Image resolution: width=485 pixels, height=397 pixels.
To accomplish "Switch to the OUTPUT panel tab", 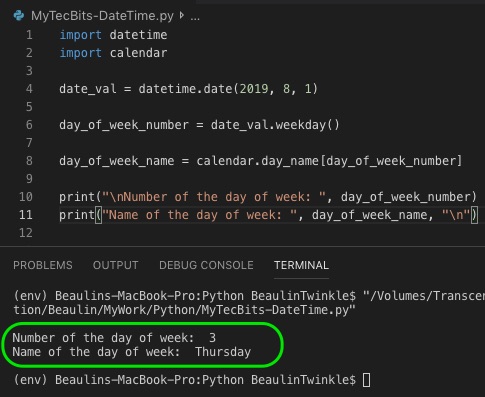I will click(115, 265).
